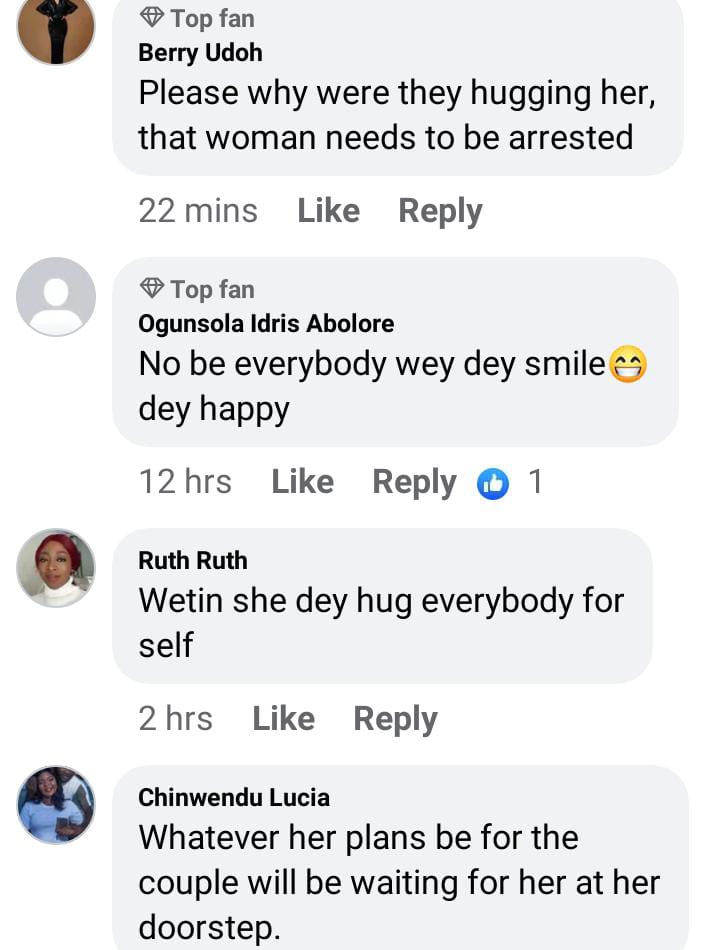Like Berry Udoh's comment
This screenshot has height=950, width=720.
(328, 211)
